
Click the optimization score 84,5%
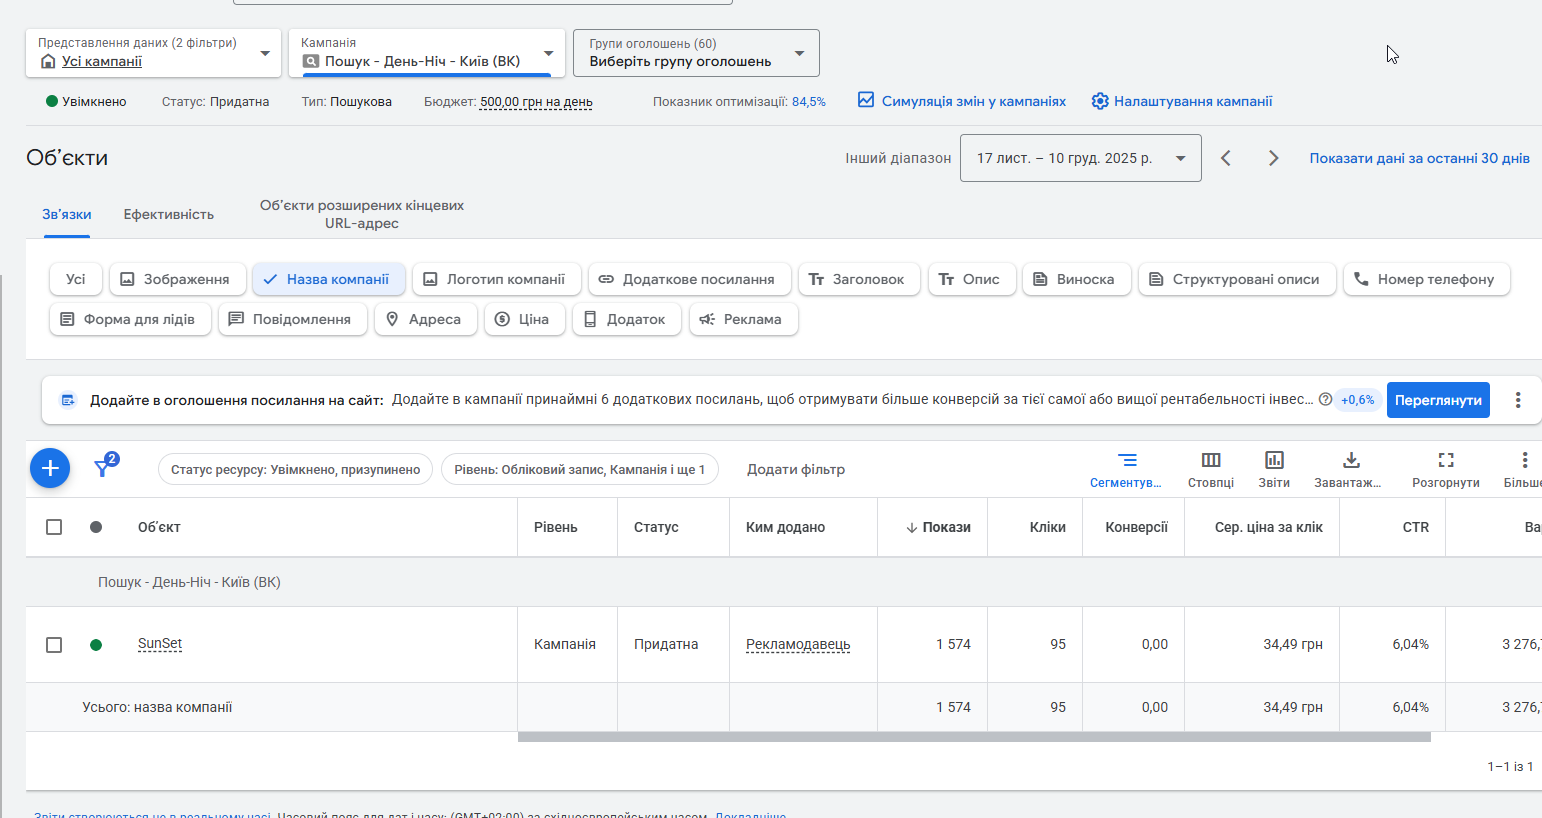pos(809,102)
